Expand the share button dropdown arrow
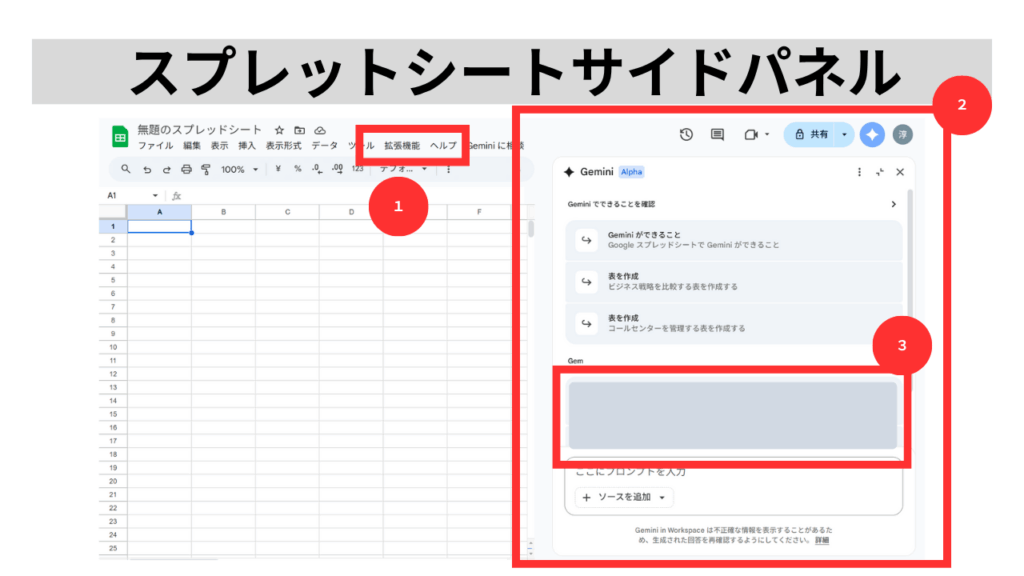This screenshot has width=1024, height=576. tap(844, 134)
